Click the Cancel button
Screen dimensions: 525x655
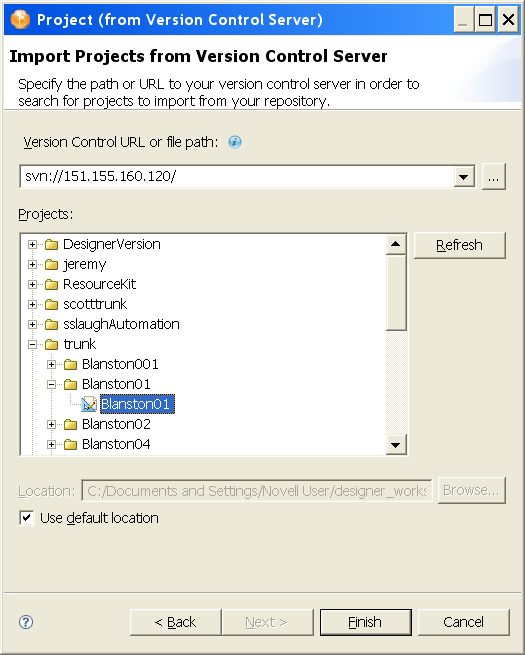click(464, 622)
